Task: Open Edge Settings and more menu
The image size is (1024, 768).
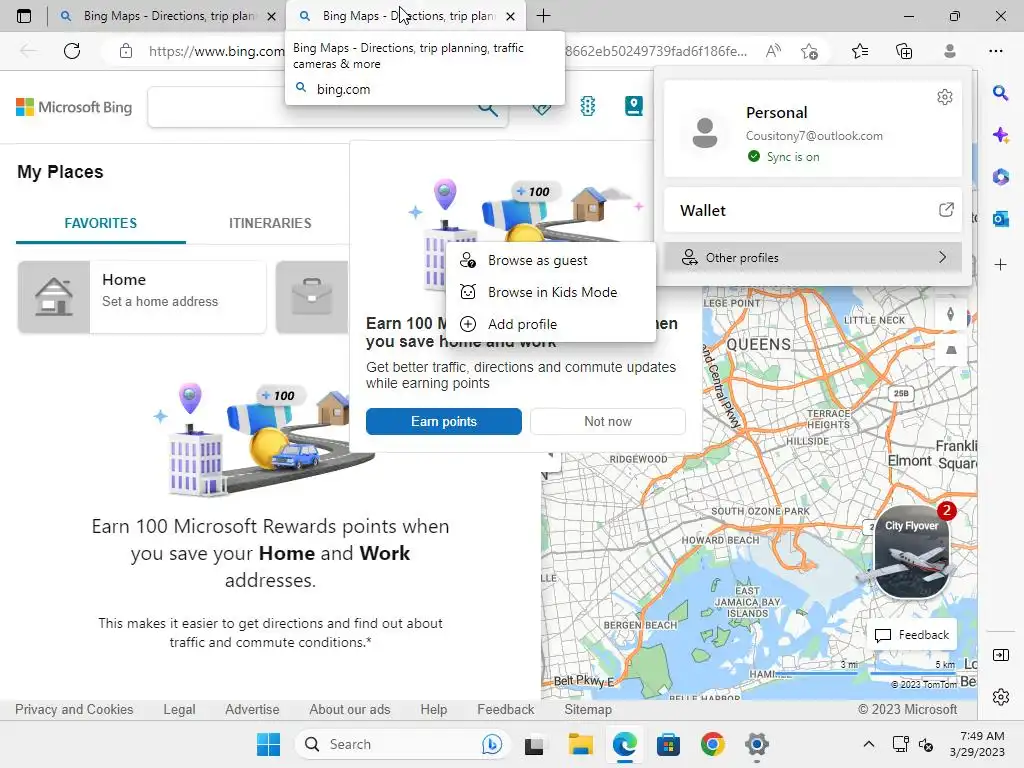Action: pos(995,51)
